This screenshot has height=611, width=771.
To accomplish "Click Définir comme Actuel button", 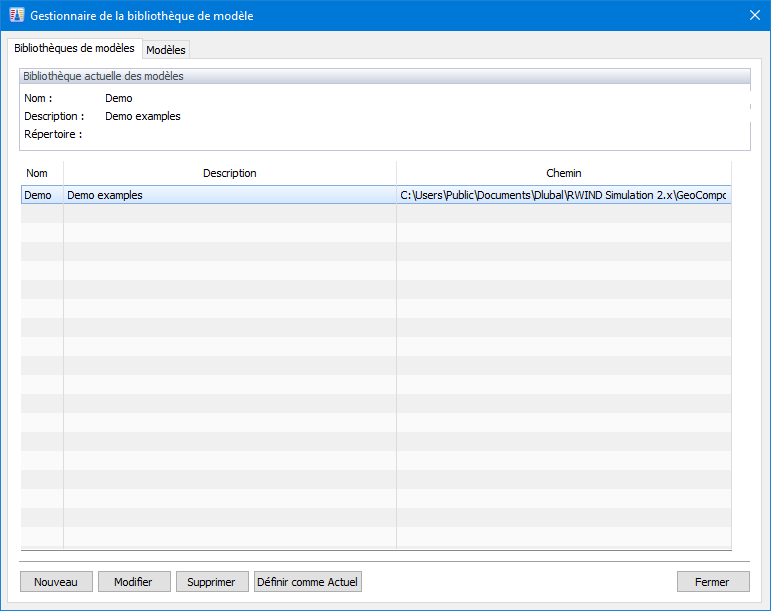I will (308, 582).
